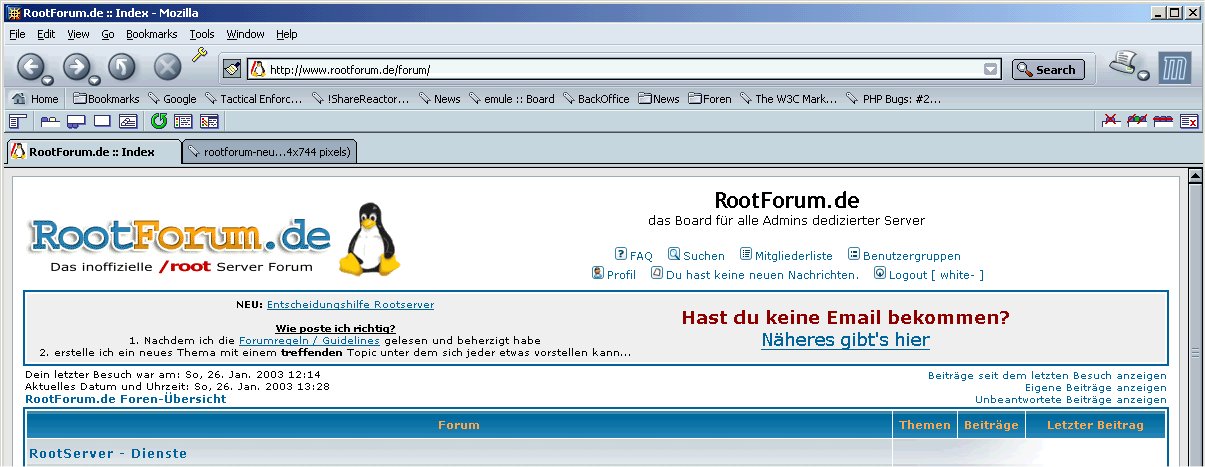Open the Back button history dropdown
The width and height of the screenshot is (1205, 467).
pos(48,81)
